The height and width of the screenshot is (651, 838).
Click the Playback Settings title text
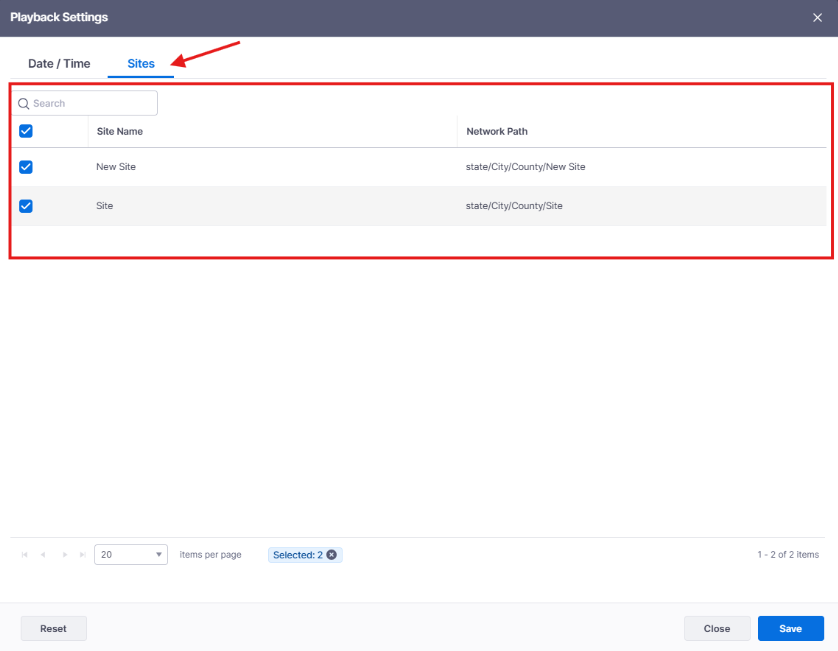click(x=59, y=17)
